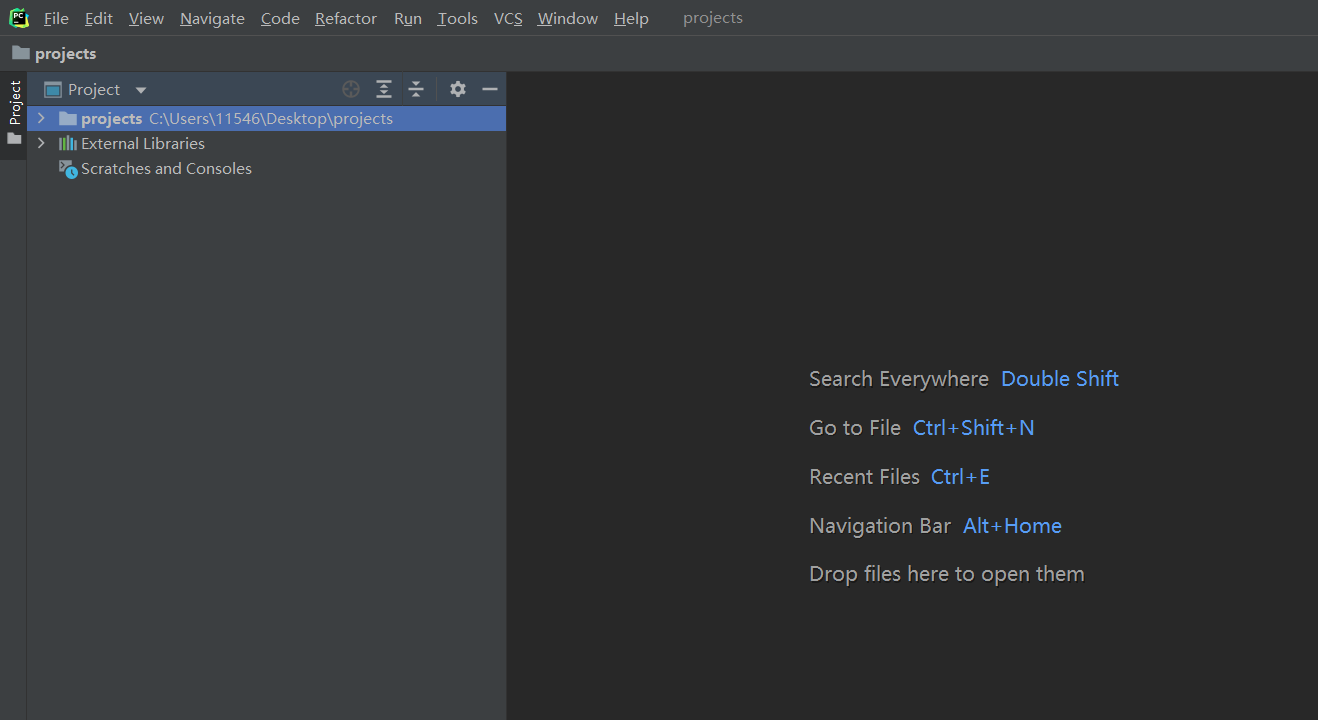Viewport: 1318px width, 720px height.
Task: Open Project panel settings gear
Action: tap(458, 89)
